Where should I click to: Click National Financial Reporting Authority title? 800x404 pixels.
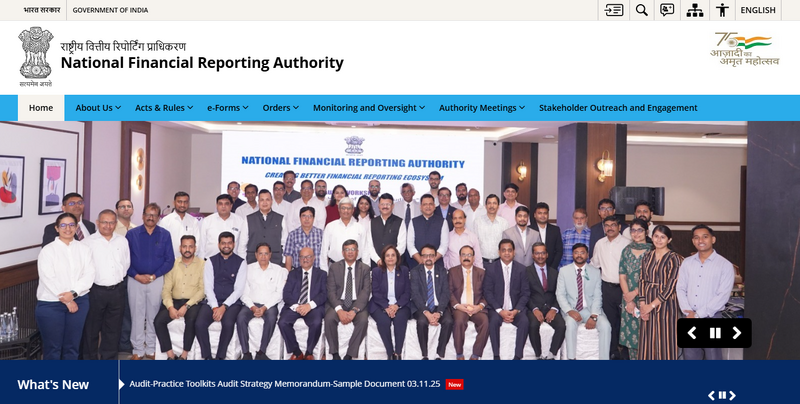tap(202, 63)
